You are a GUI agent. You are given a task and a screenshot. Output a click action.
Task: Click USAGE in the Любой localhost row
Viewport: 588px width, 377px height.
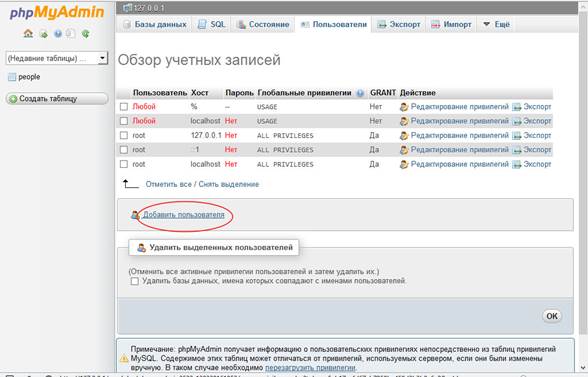pos(267,122)
